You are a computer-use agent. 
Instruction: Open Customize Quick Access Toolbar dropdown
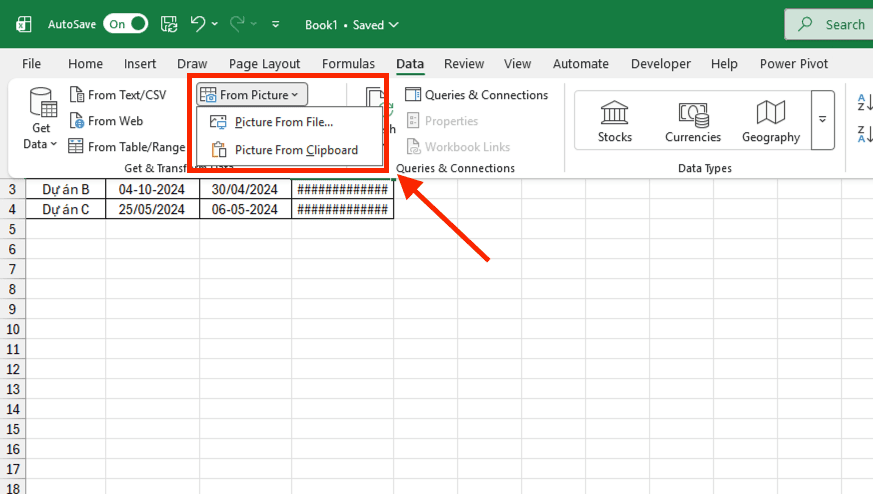coord(276,24)
